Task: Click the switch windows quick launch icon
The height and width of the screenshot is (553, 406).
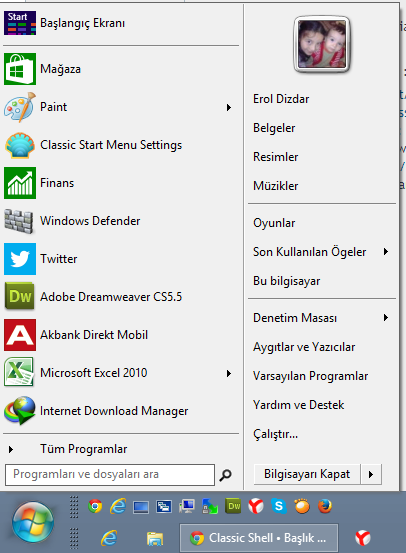Action: click(x=164, y=507)
